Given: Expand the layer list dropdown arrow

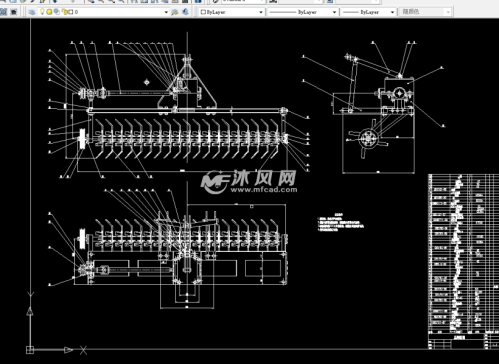Looking at the screenshot, I should click(166, 12).
